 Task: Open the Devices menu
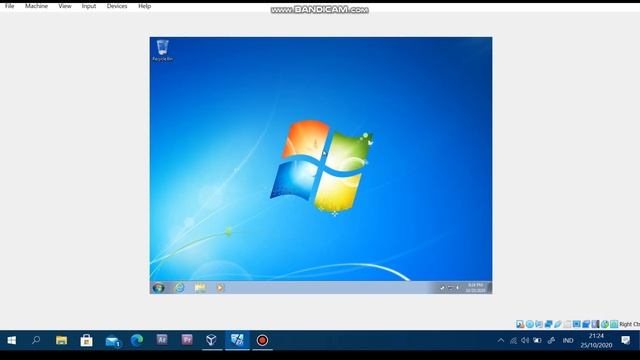pyautogui.click(x=117, y=6)
